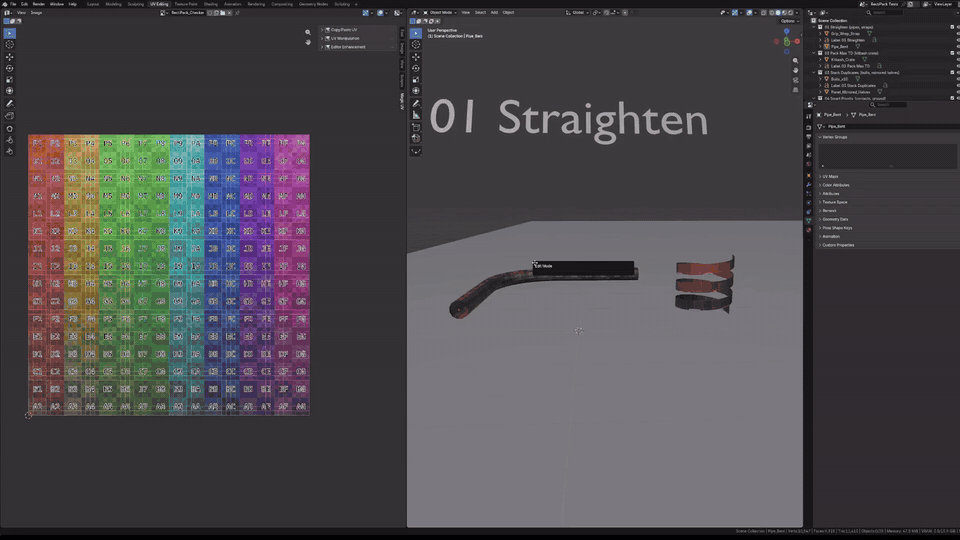This screenshot has height=540, width=960.
Task: Open the Object Mode dropdown
Action: [x=440, y=12]
